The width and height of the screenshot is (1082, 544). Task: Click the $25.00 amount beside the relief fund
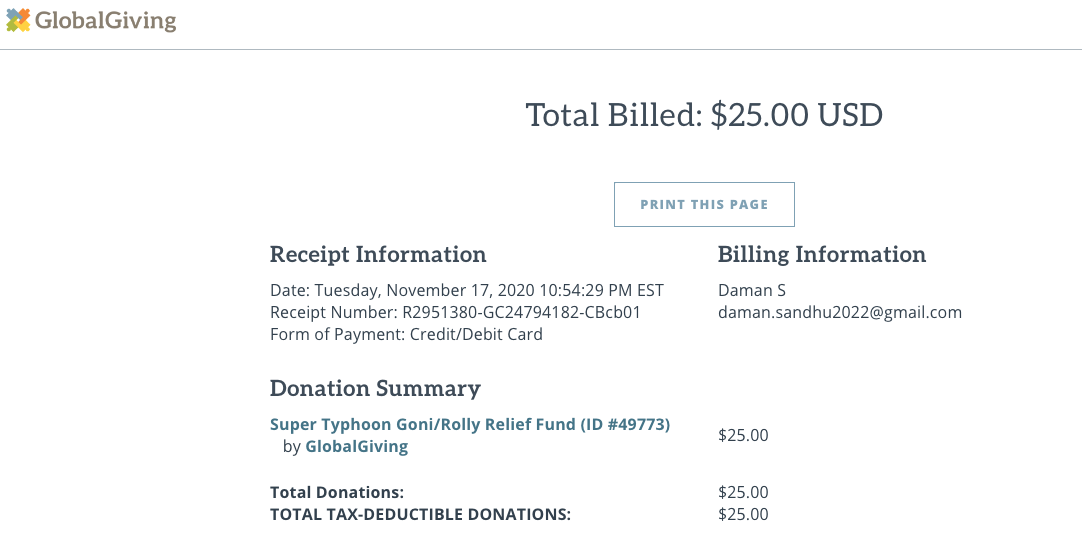[743, 435]
